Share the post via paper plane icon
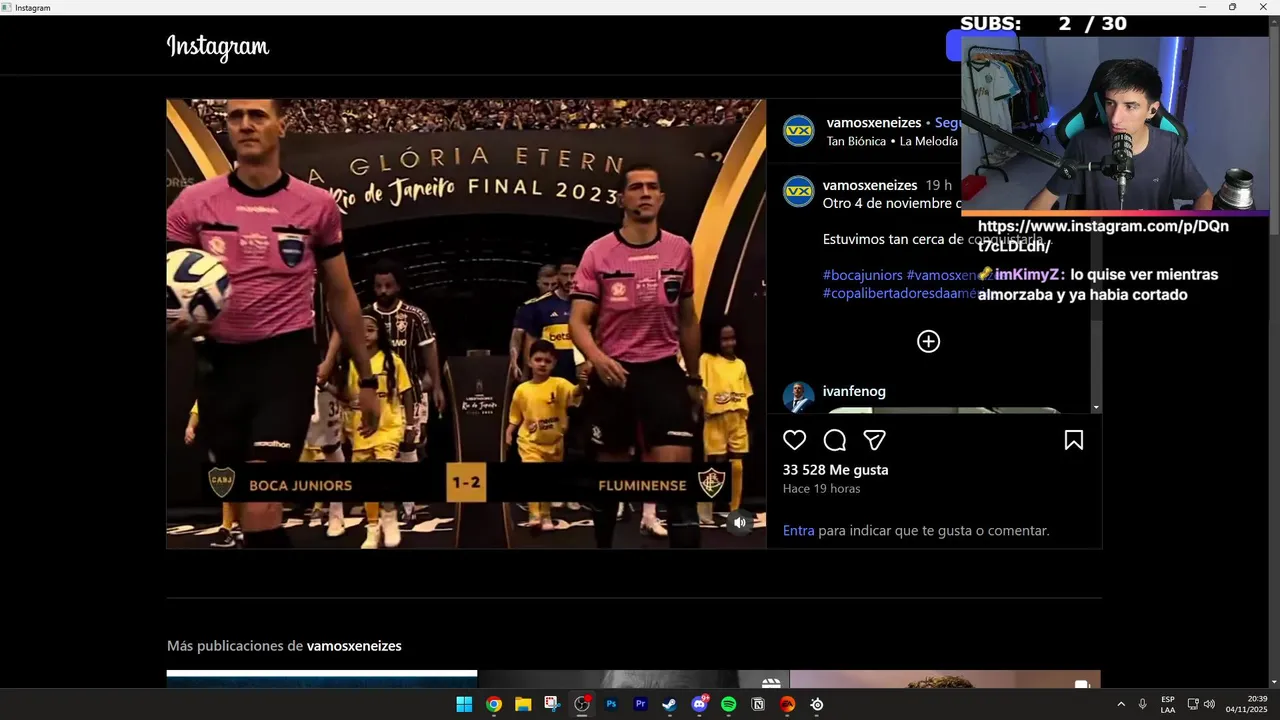 pyautogui.click(x=874, y=440)
